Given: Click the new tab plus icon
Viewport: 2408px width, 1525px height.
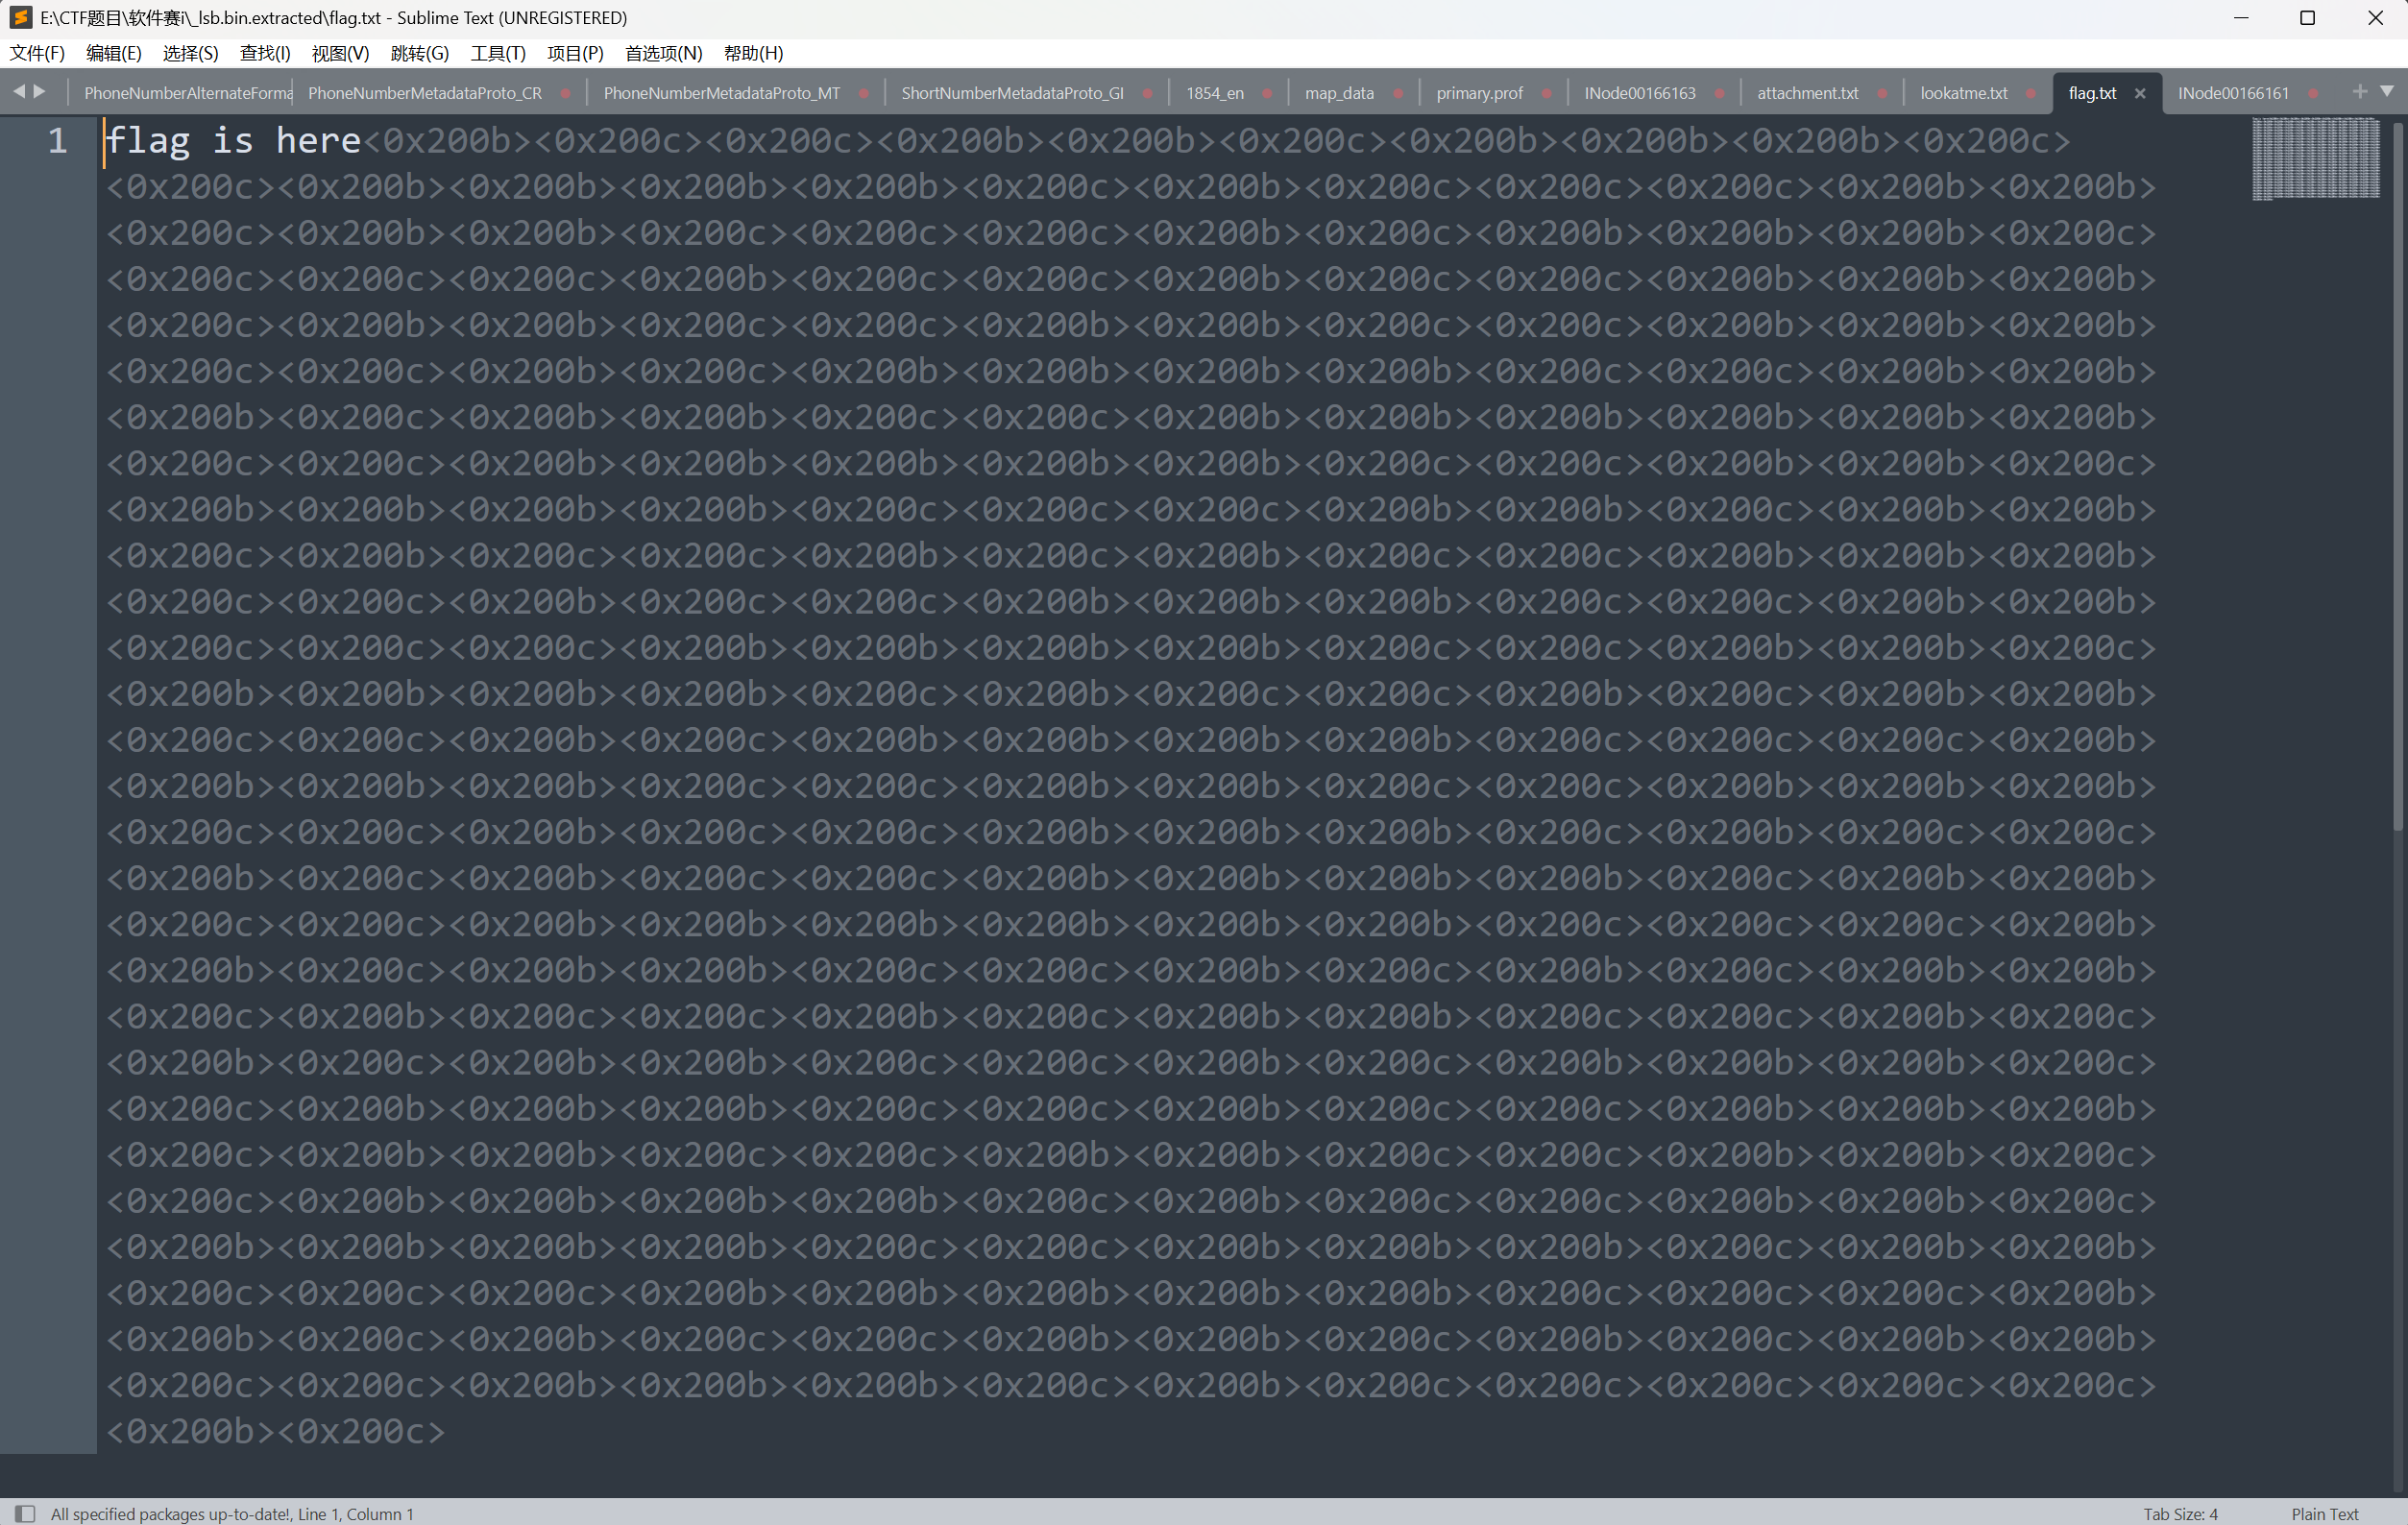Looking at the screenshot, I should (x=2359, y=91).
